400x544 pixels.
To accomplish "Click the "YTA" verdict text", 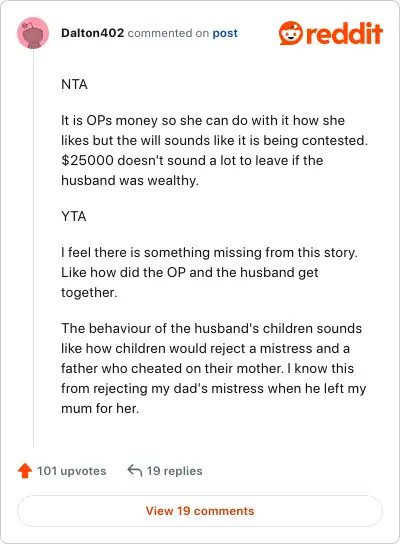I will [74, 216].
